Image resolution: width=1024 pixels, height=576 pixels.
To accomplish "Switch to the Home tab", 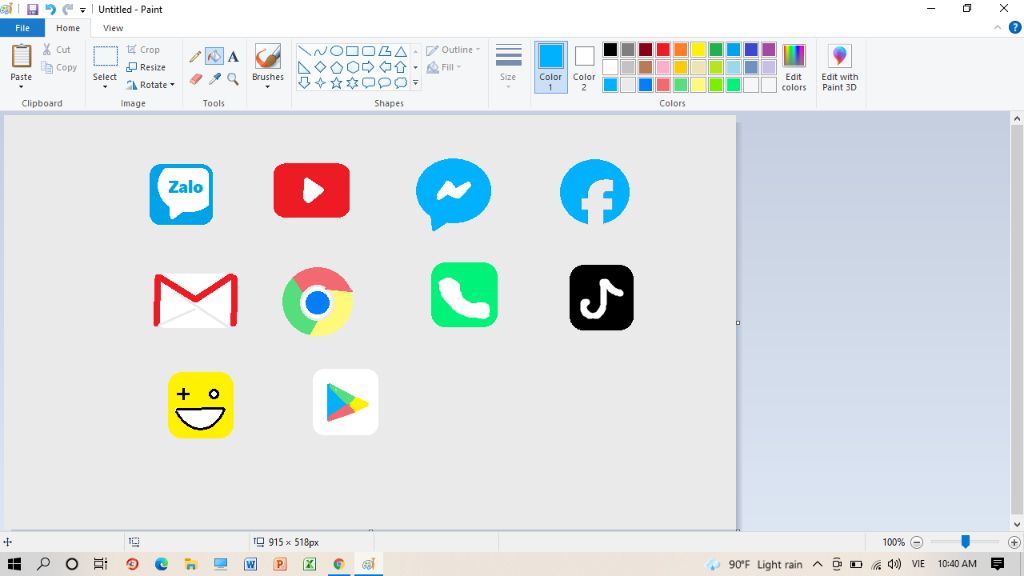I will (x=68, y=28).
